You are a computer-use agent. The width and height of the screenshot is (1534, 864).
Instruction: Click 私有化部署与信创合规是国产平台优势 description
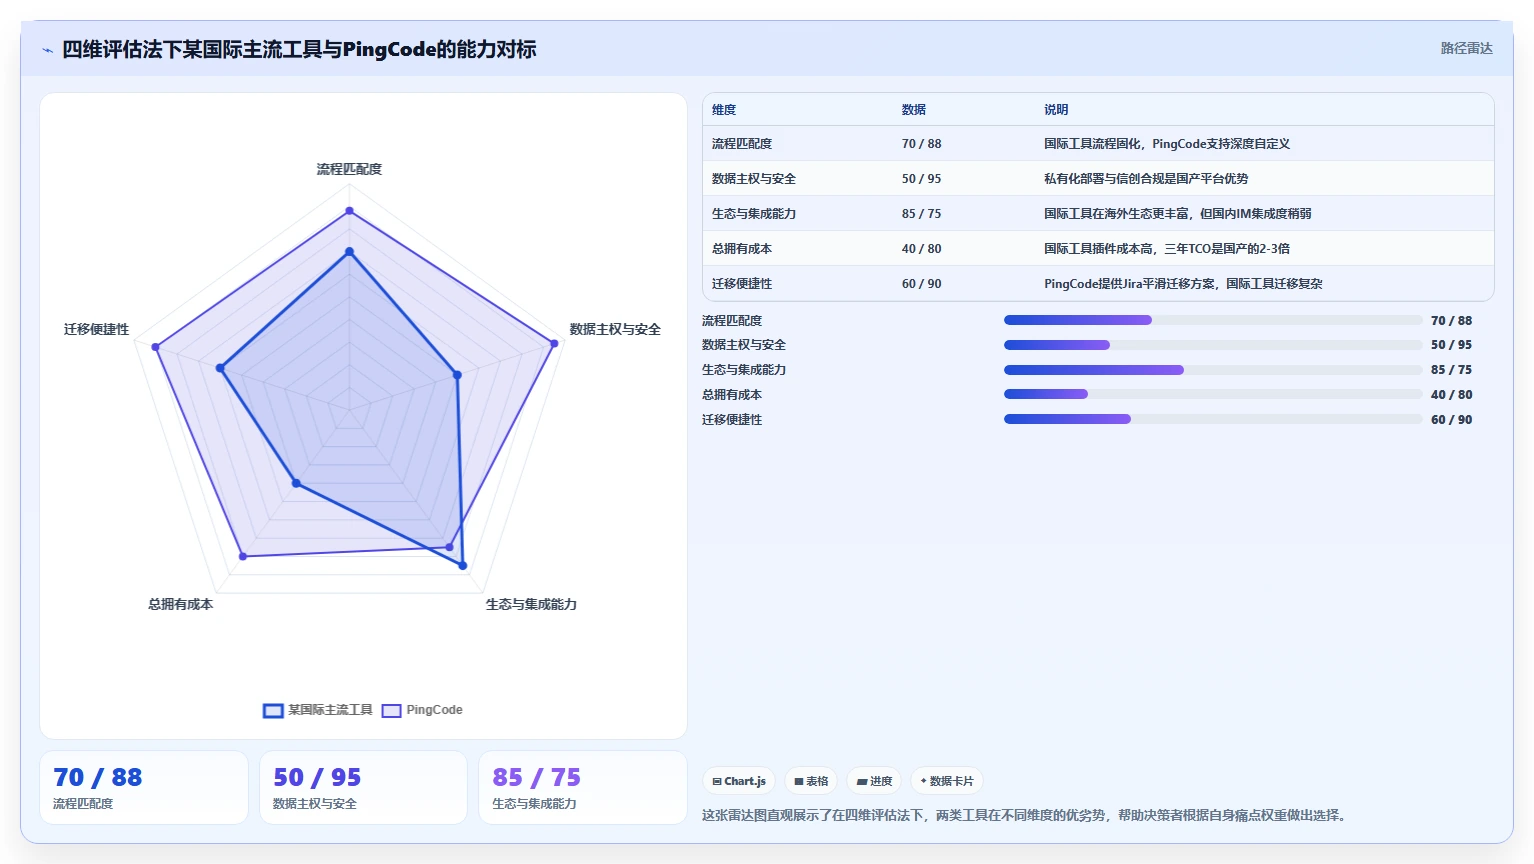[x=1146, y=179]
